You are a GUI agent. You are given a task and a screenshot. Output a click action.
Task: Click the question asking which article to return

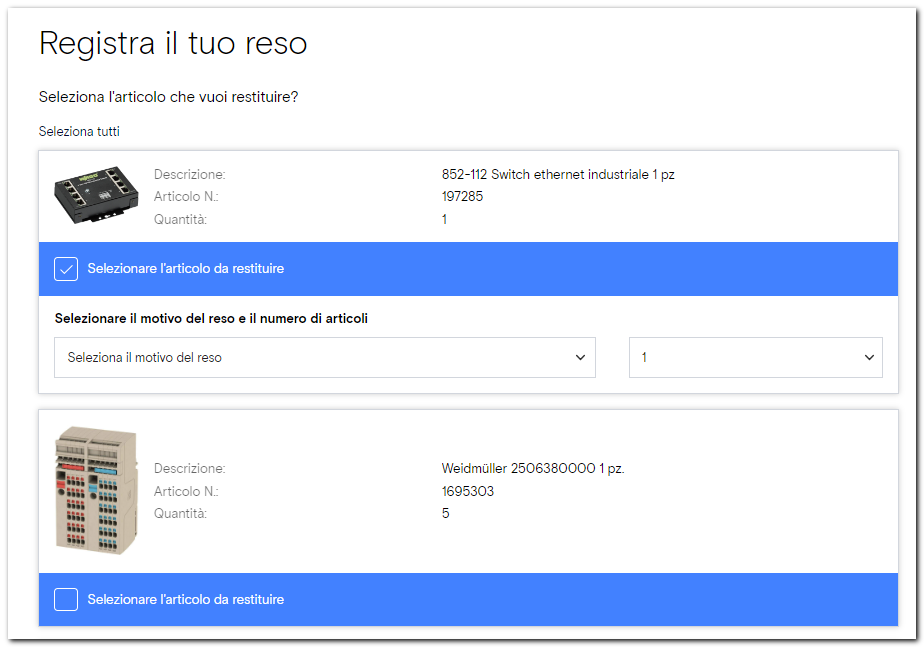[169, 97]
